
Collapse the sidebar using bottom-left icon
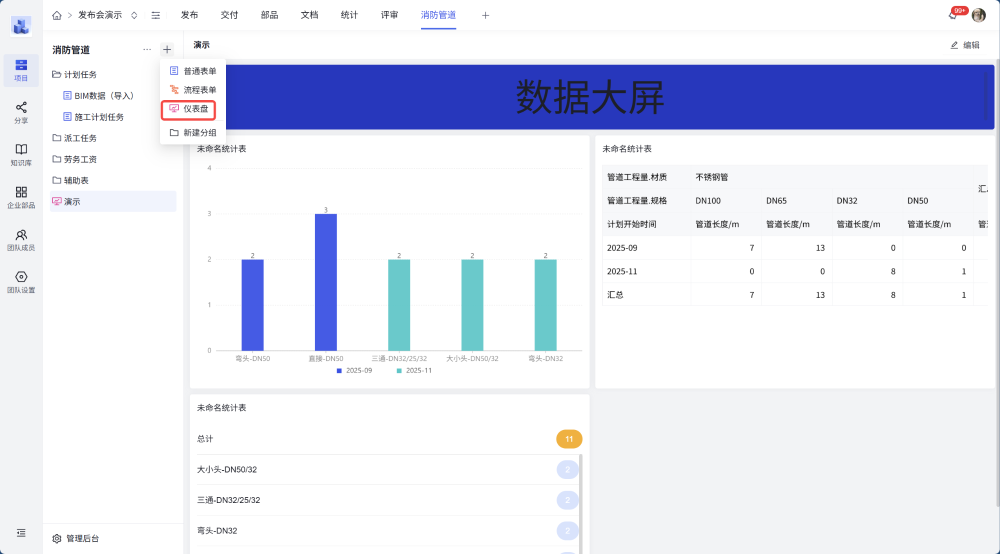(x=21, y=533)
